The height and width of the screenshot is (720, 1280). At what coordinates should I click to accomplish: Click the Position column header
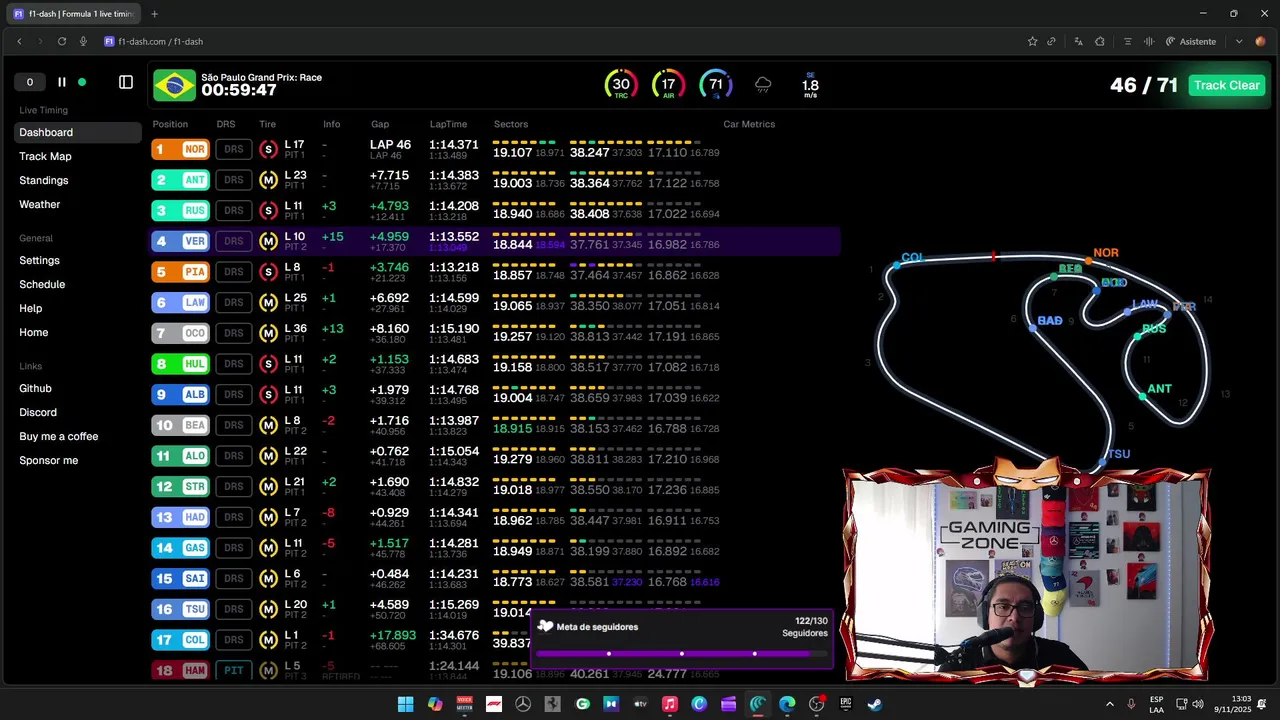click(x=170, y=124)
